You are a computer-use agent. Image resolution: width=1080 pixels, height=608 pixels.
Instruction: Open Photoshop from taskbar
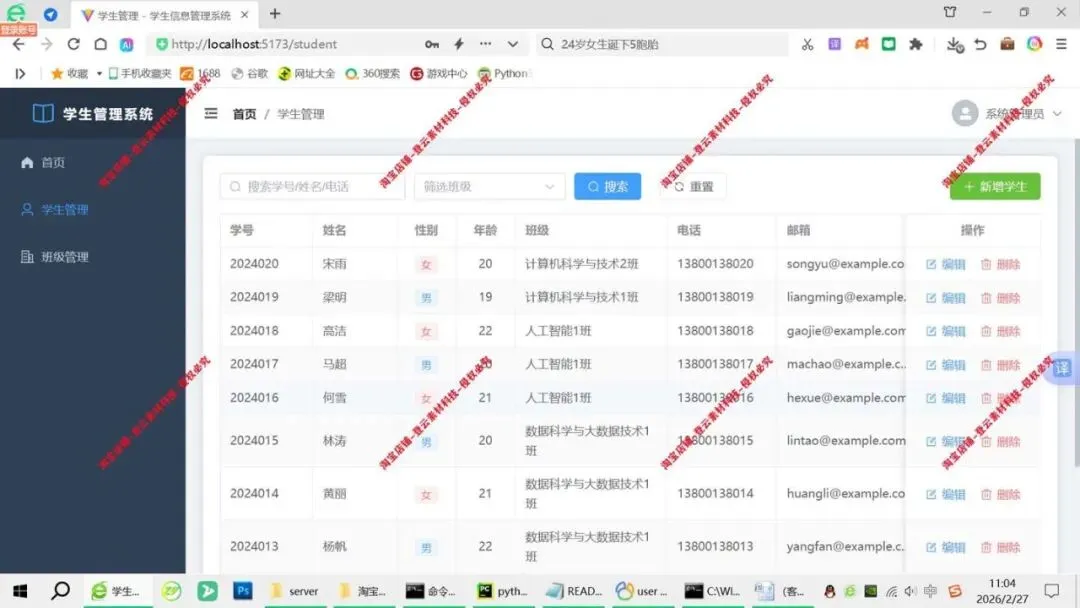coord(242,591)
